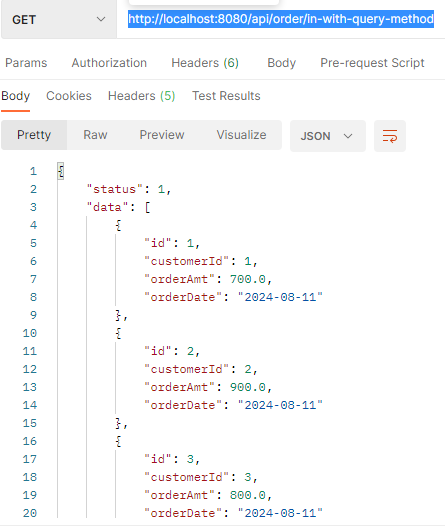
Task: Click the "status" key on line 2
Action: pos(115,189)
